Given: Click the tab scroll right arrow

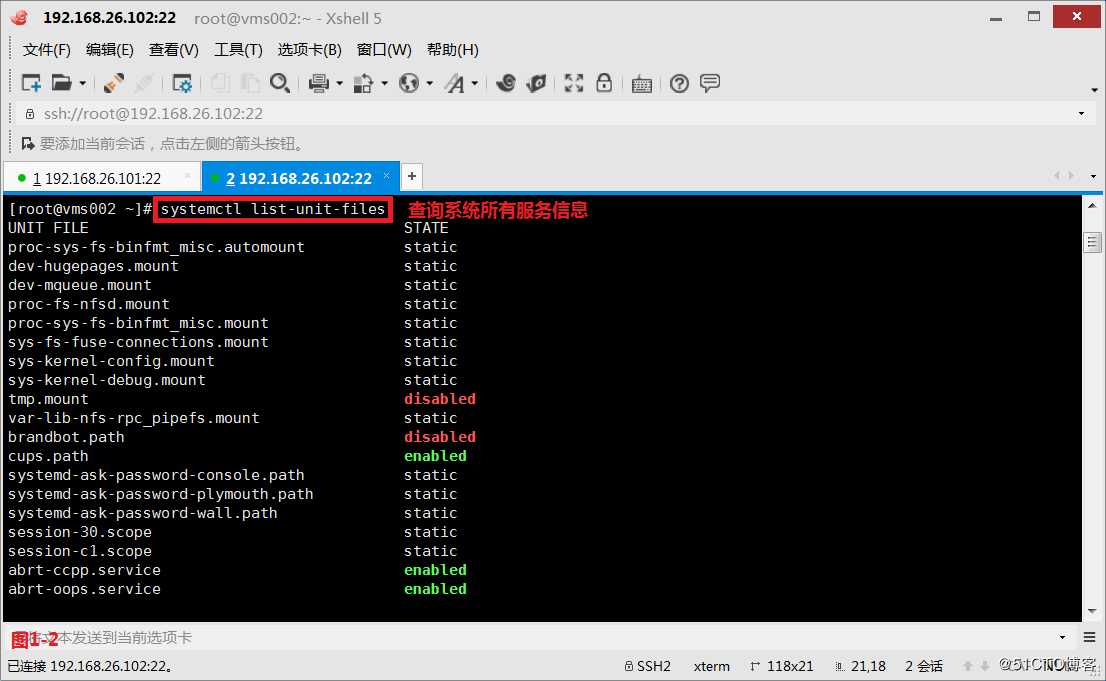Looking at the screenshot, I should click(1071, 176).
